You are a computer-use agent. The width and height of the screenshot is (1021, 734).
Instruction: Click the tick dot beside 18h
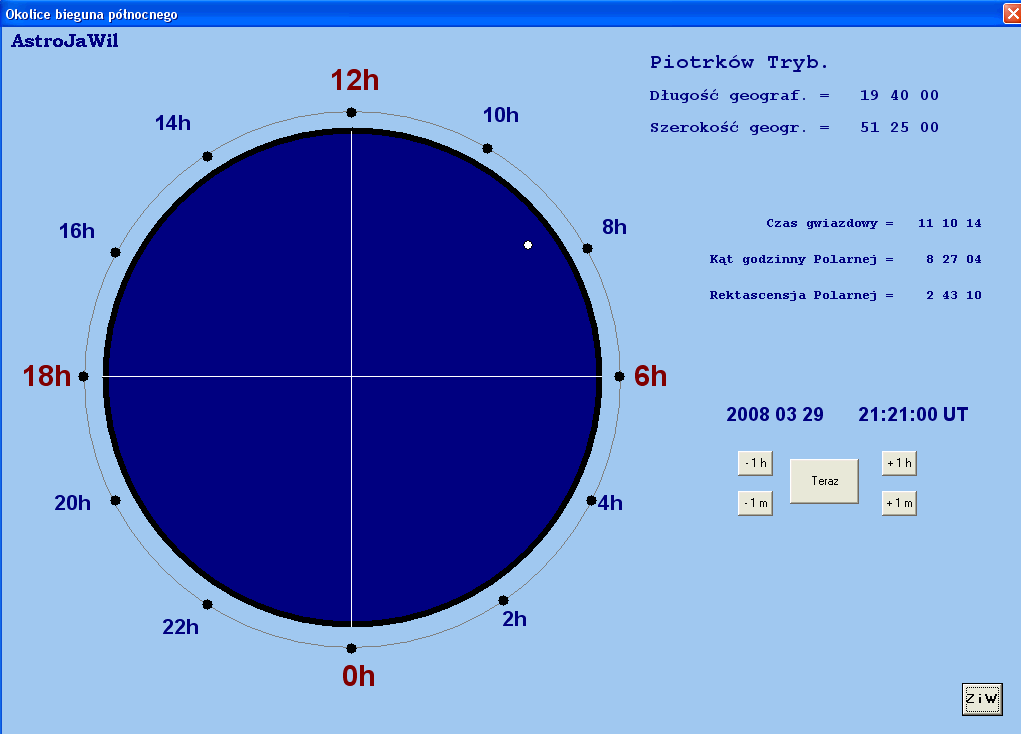coord(83,376)
